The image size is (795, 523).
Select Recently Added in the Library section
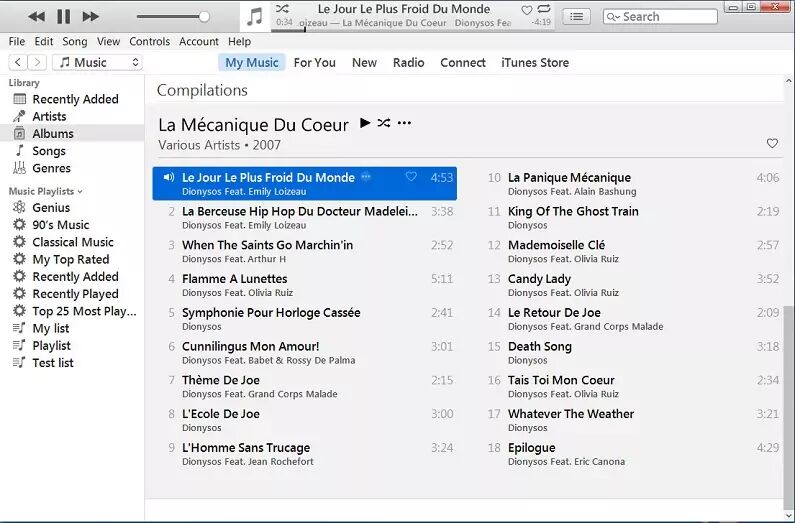pos(72,99)
